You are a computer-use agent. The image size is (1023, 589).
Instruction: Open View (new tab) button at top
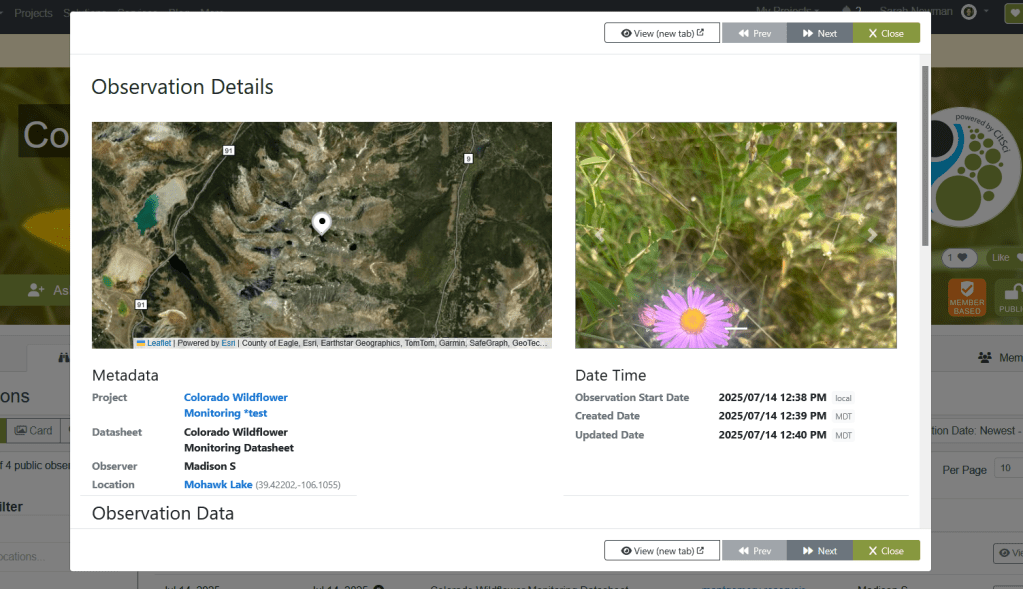pos(662,33)
